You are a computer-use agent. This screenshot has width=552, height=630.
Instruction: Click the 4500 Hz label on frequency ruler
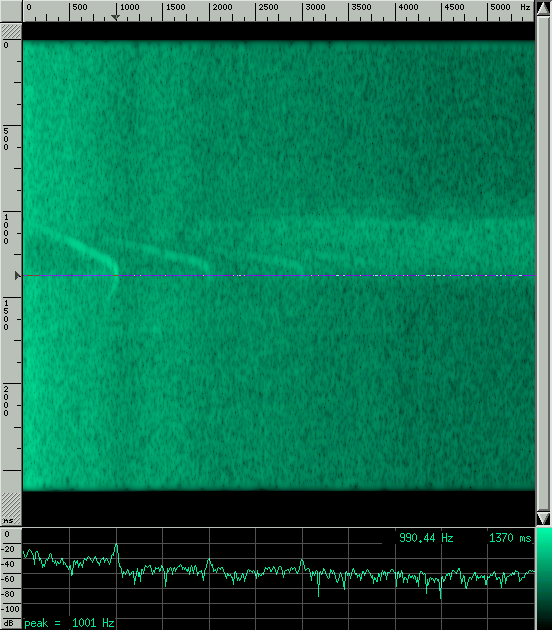454,7
